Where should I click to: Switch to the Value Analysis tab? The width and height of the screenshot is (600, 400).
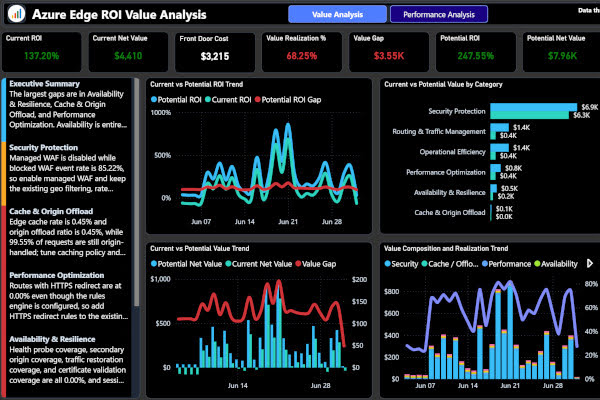(x=337, y=15)
